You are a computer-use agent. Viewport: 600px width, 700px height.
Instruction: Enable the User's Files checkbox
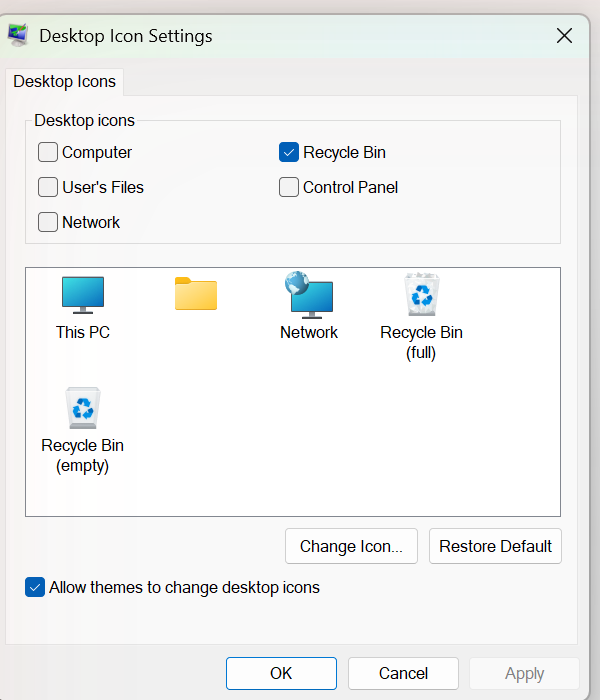tap(48, 187)
